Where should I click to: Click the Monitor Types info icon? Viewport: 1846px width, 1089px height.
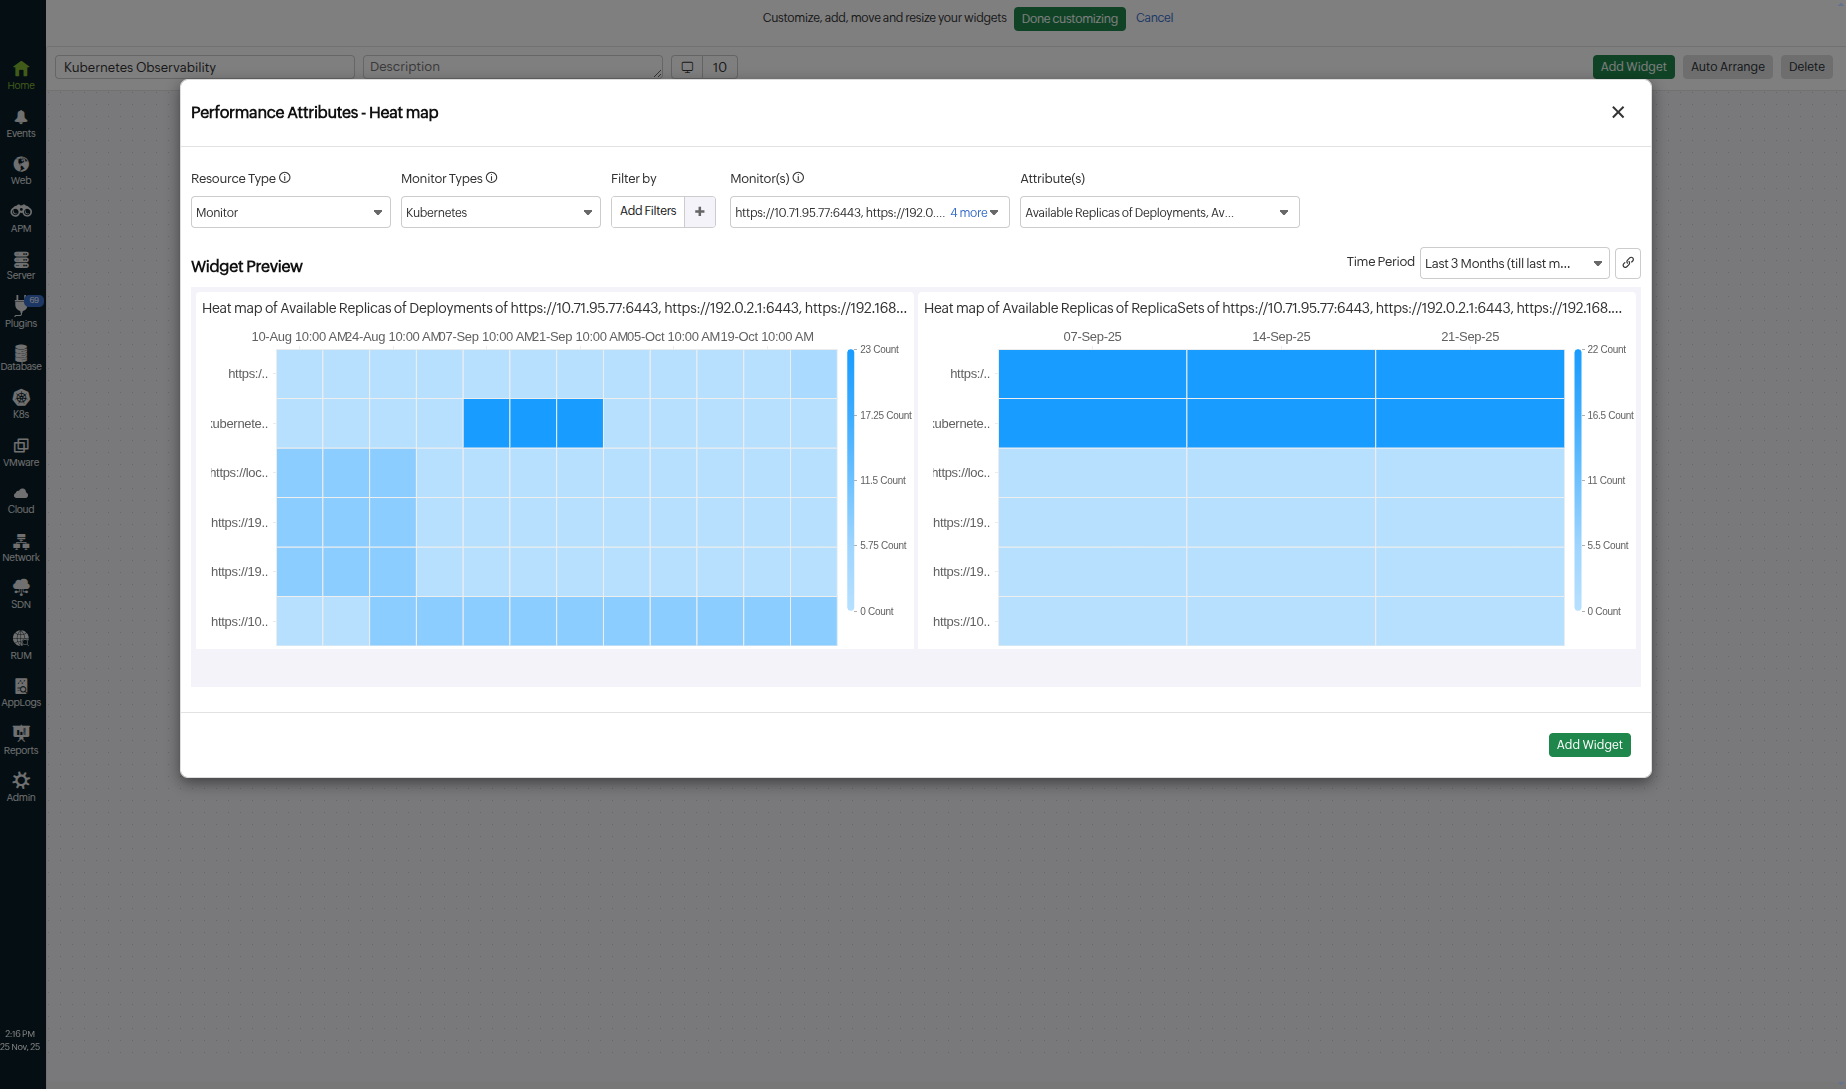click(491, 178)
